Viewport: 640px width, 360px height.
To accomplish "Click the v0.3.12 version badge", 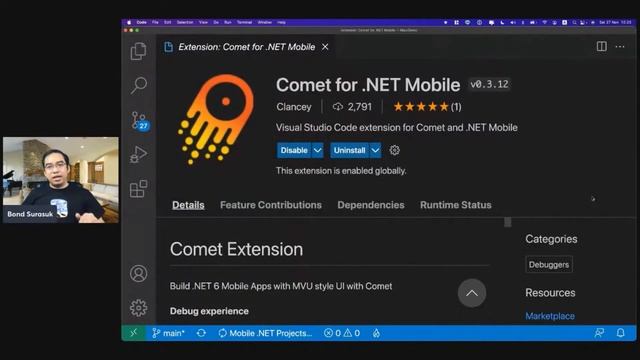I will point(489,84).
